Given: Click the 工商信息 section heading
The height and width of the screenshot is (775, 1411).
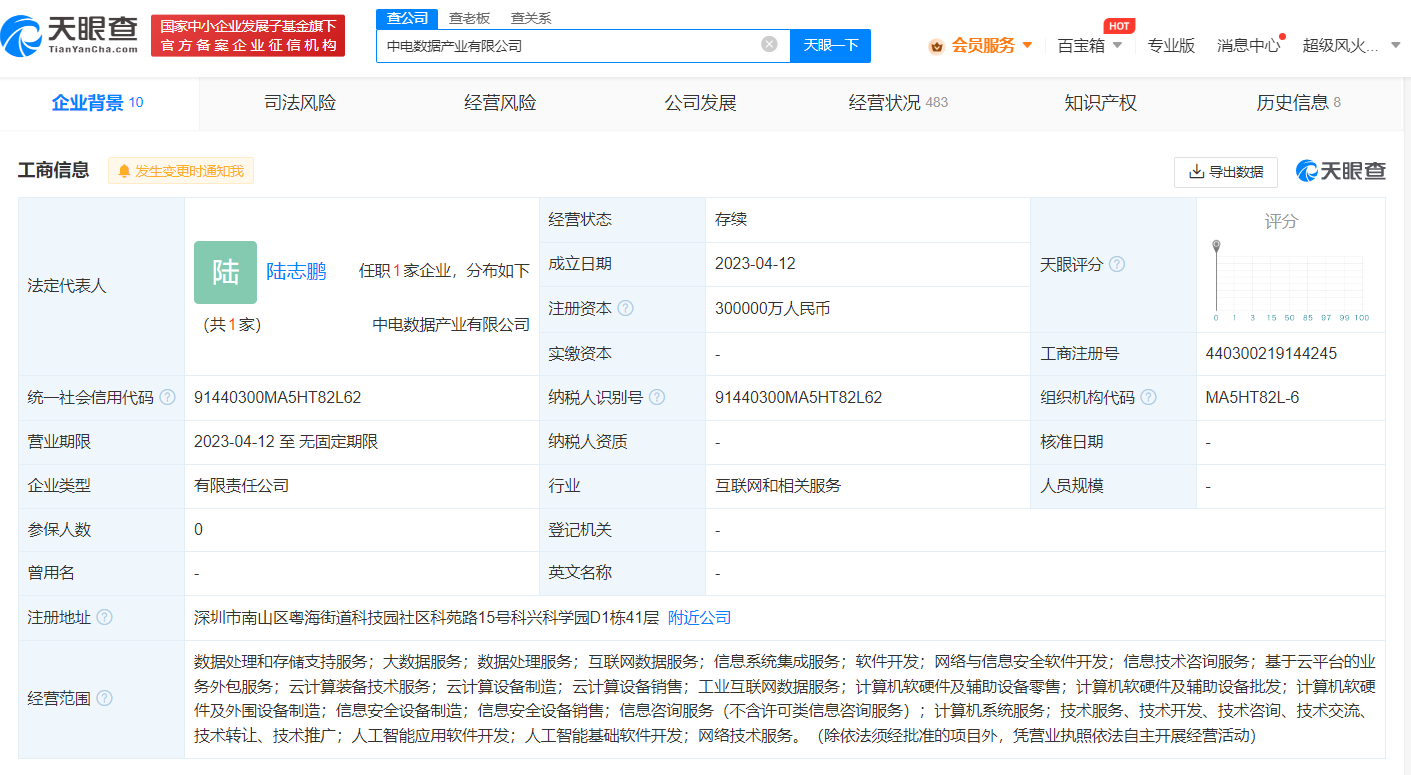Looking at the screenshot, I should coord(53,171).
